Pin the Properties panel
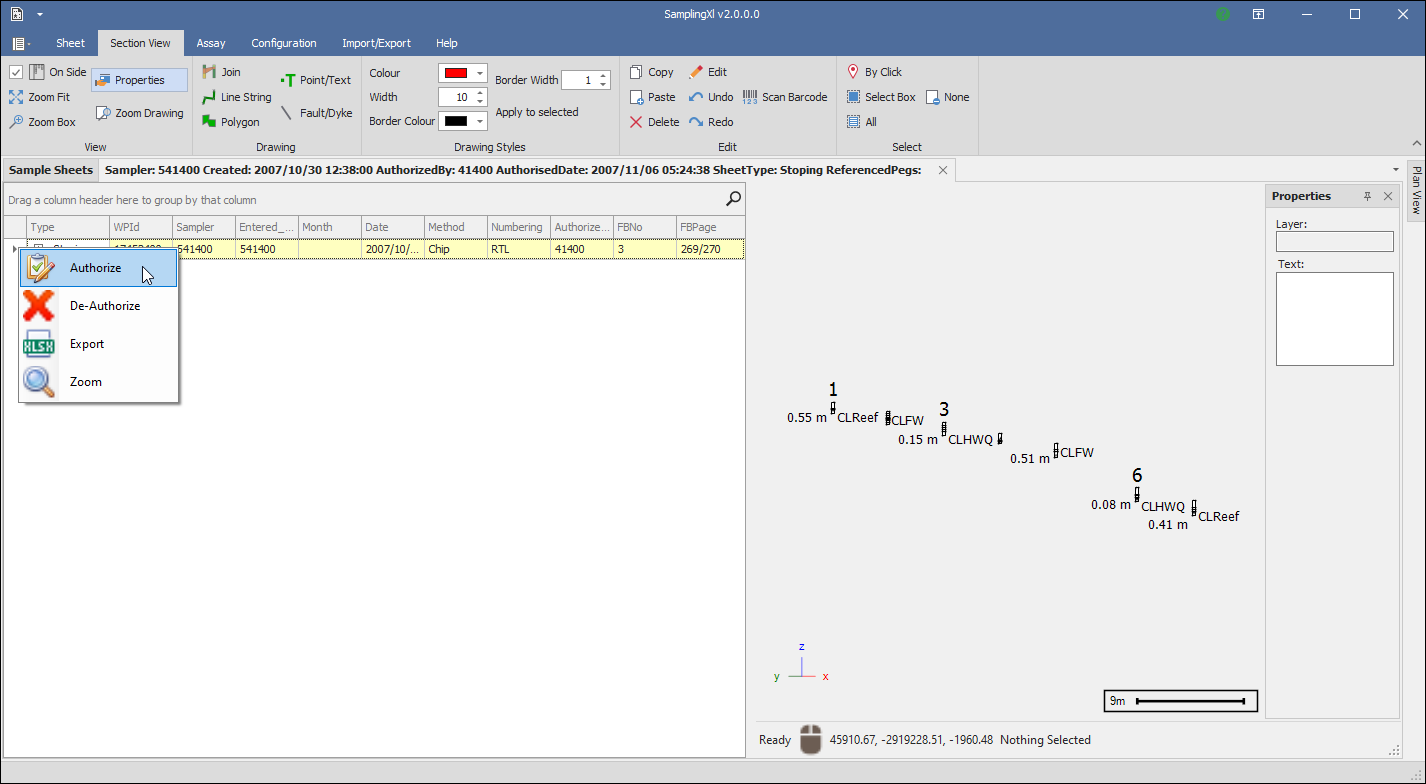Screen dimensions: 1426x784 pyautogui.click(x=1367, y=196)
